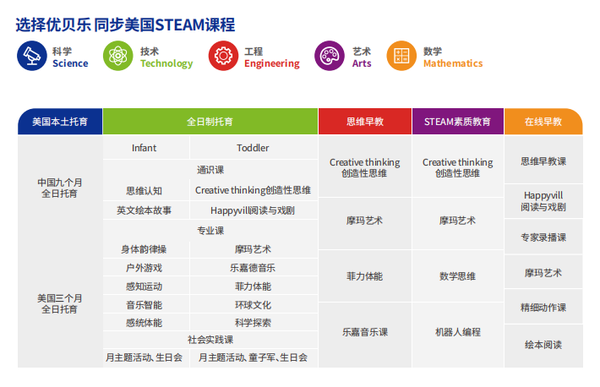The width and height of the screenshot is (600, 387).
Task: Click the green Technology atom icon
Action: (x=118, y=56)
